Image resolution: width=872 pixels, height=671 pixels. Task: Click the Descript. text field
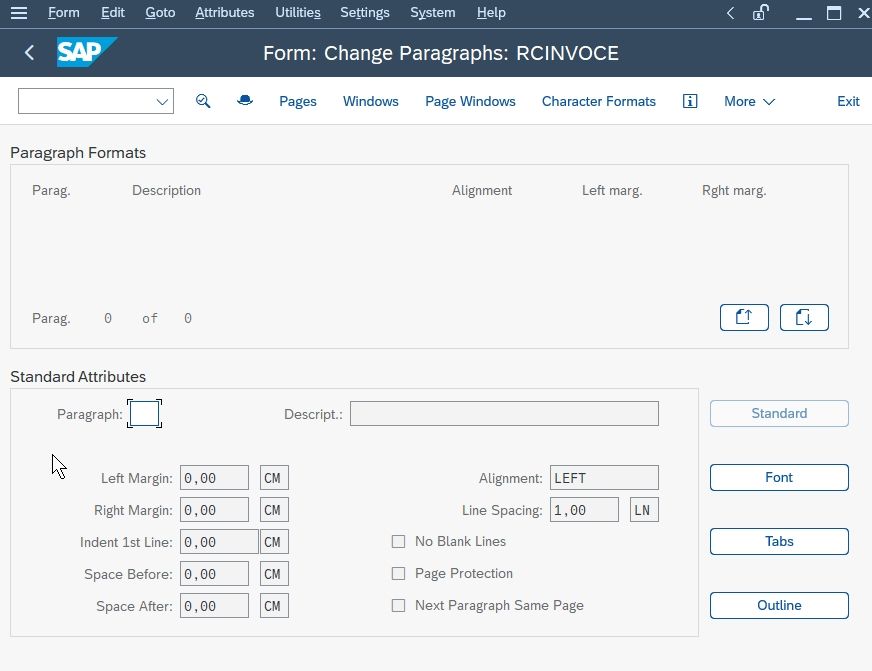(504, 414)
